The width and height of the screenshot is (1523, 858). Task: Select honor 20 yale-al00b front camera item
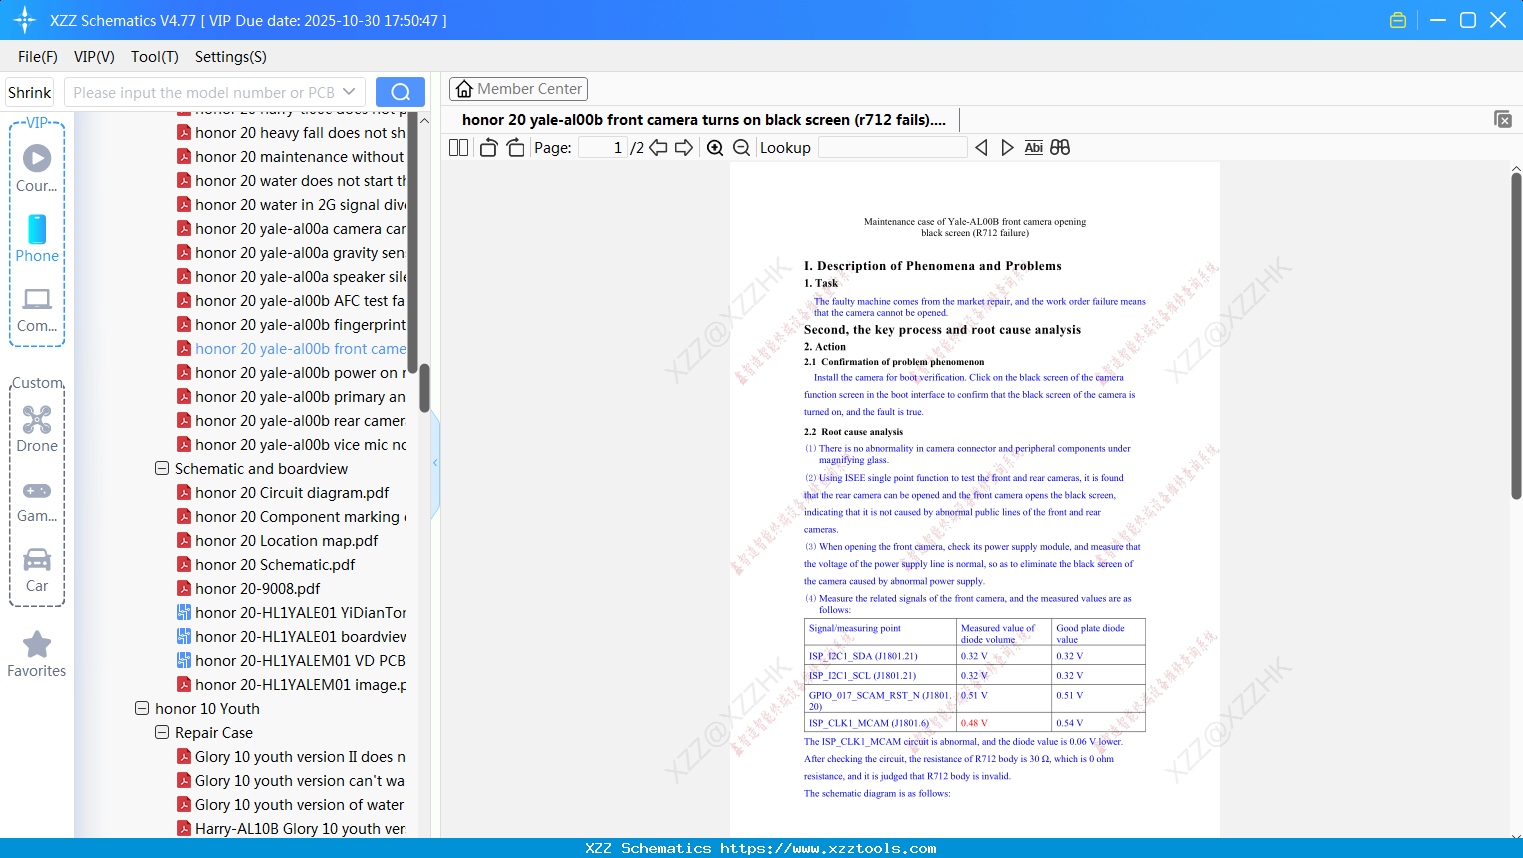tap(292, 349)
